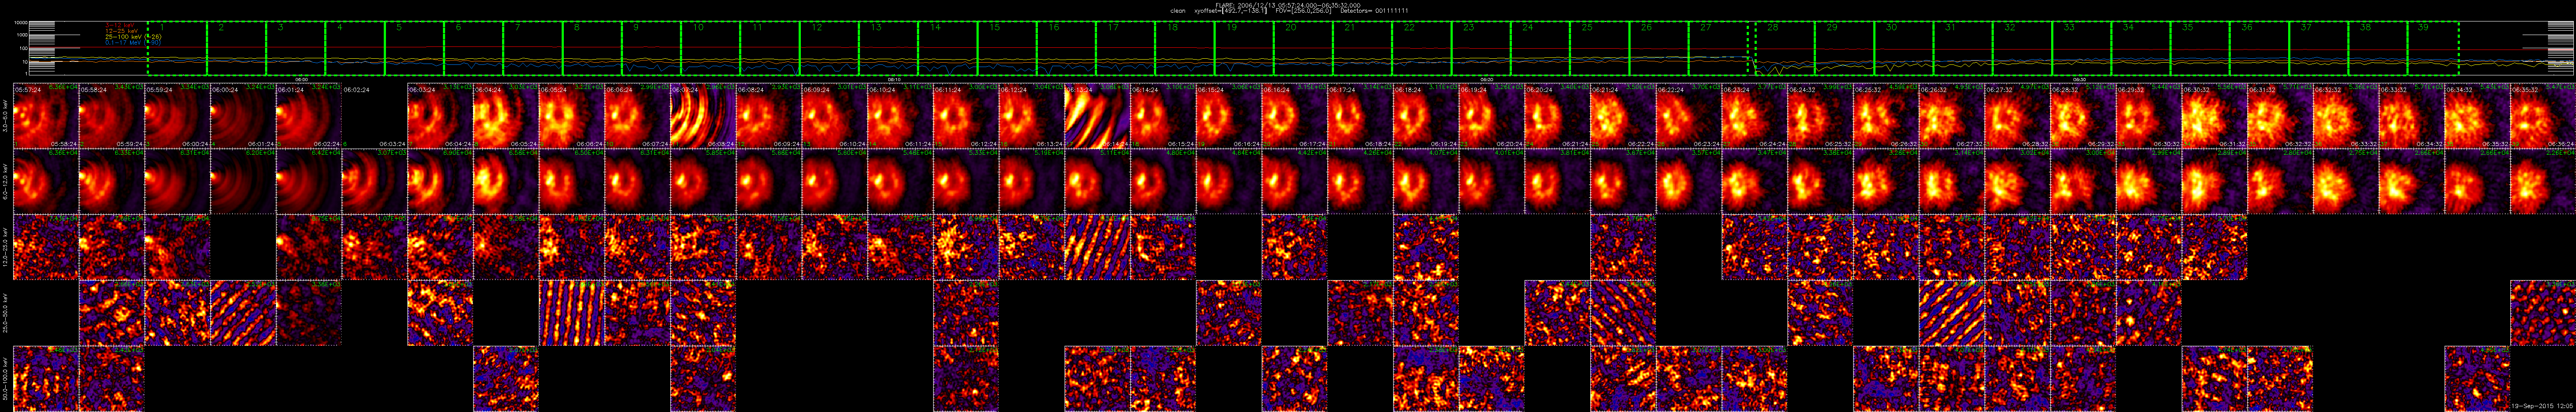Select interval 1 in the light curve
Screen dimensions: 2576x412
(177, 48)
